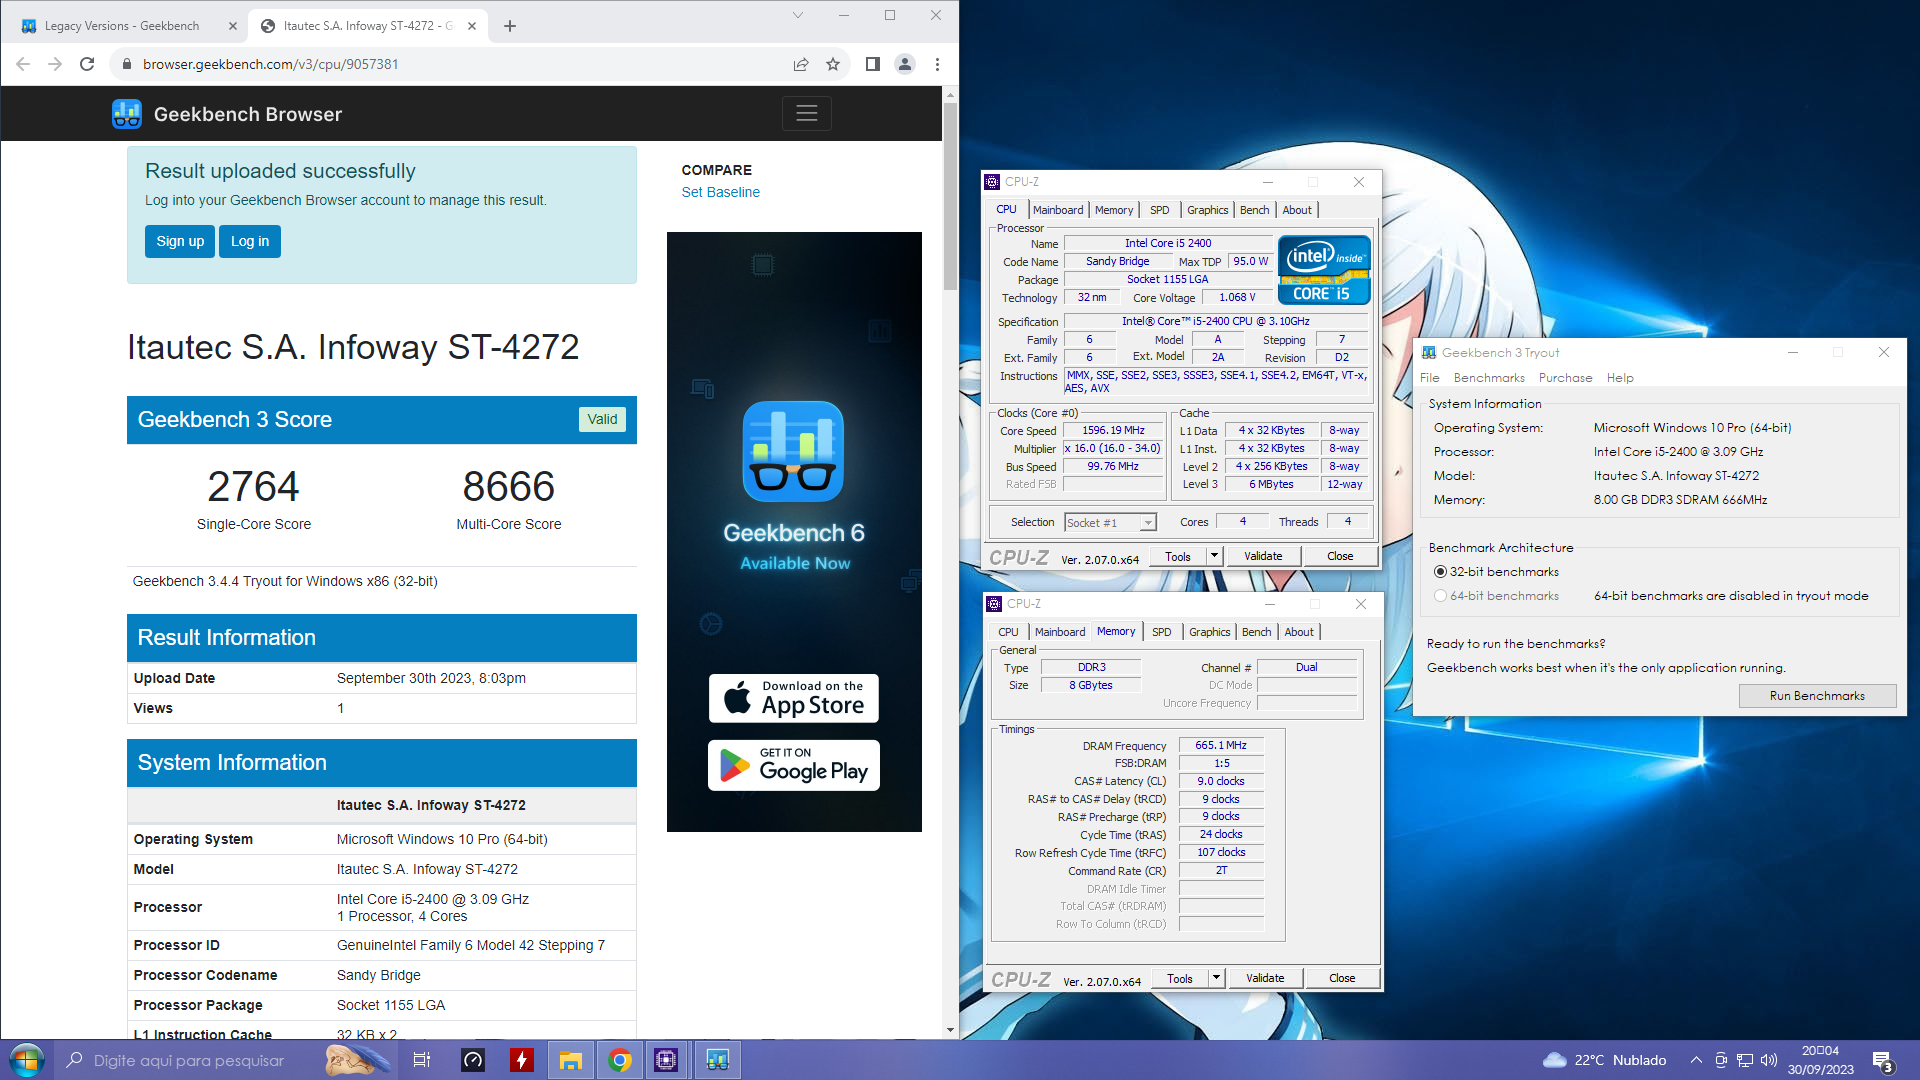Open Chrome three-dot menu

[x=937, y=64]
